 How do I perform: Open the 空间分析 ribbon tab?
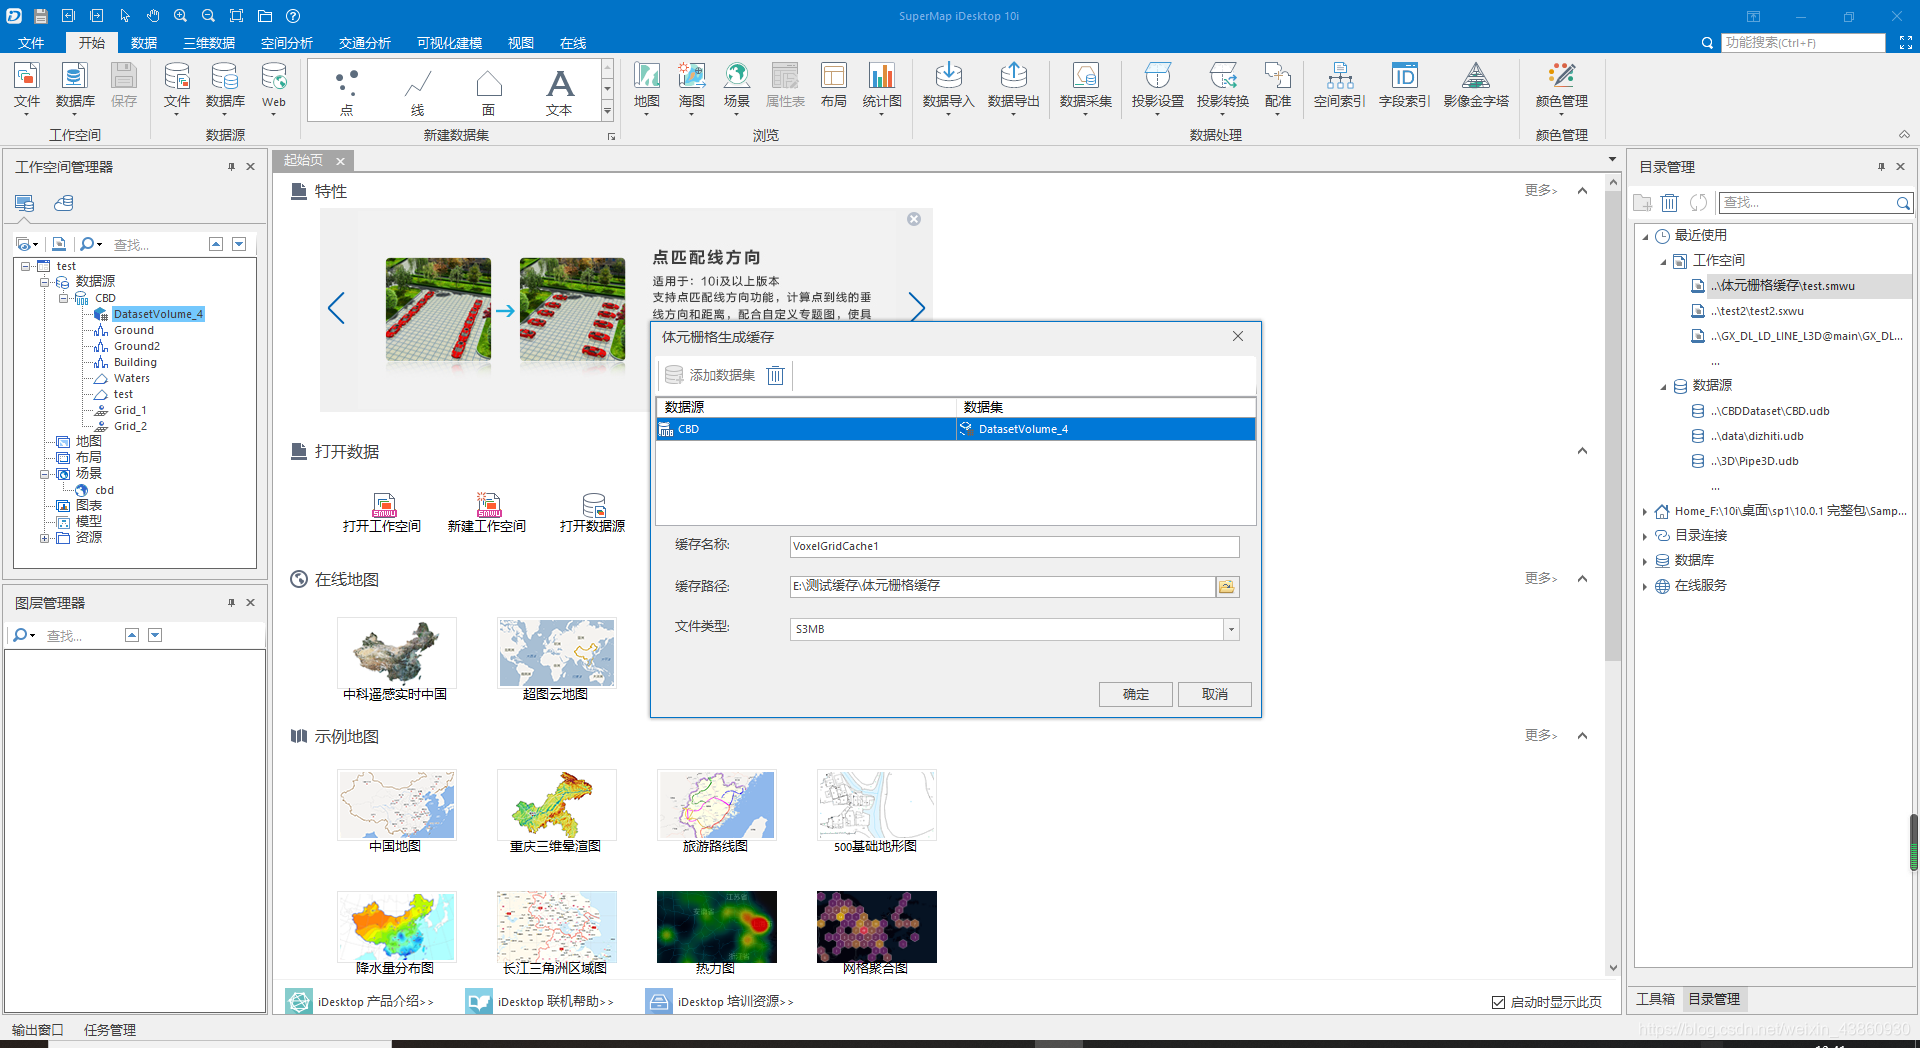287,43
